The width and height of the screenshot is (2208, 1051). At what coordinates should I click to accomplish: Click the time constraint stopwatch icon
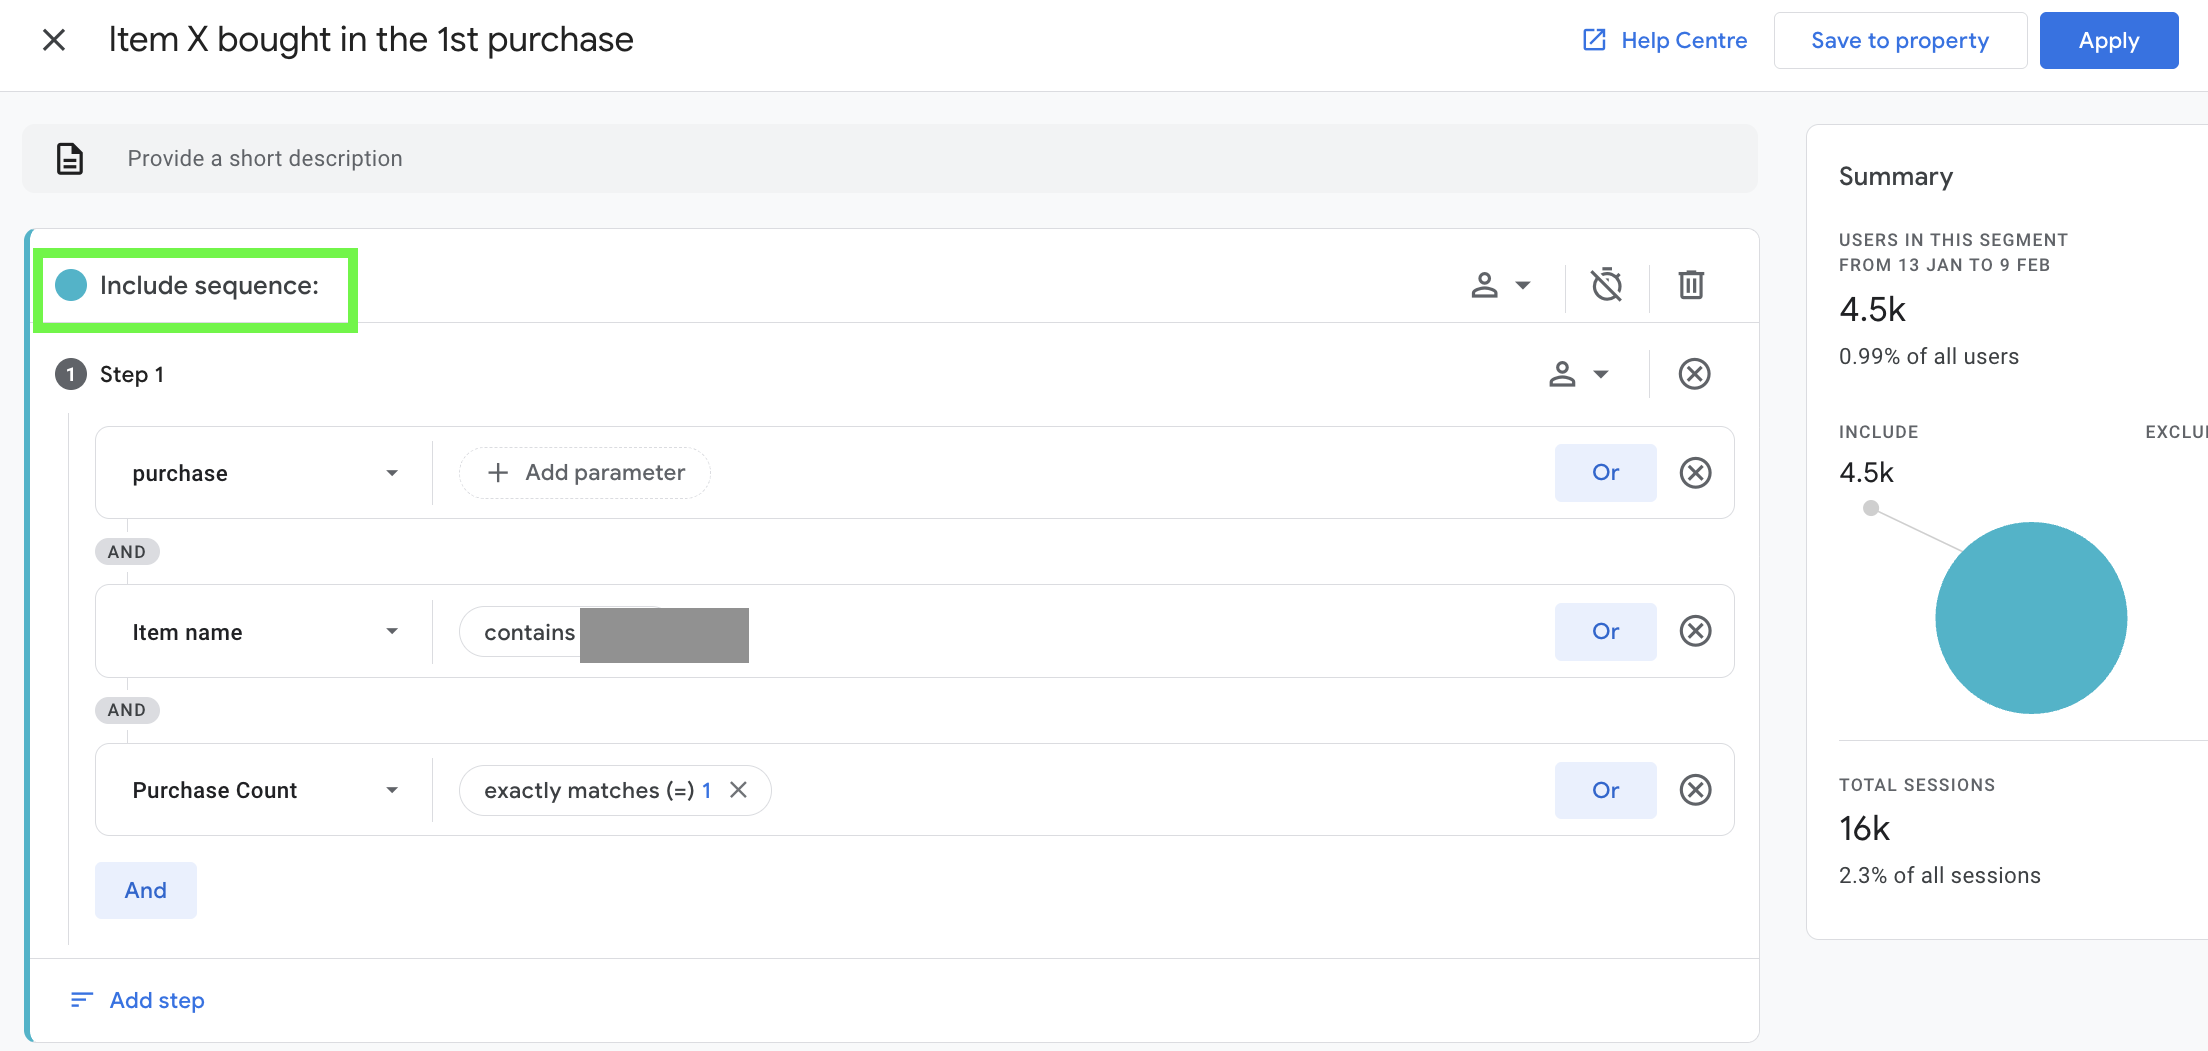coord(1606,285)
